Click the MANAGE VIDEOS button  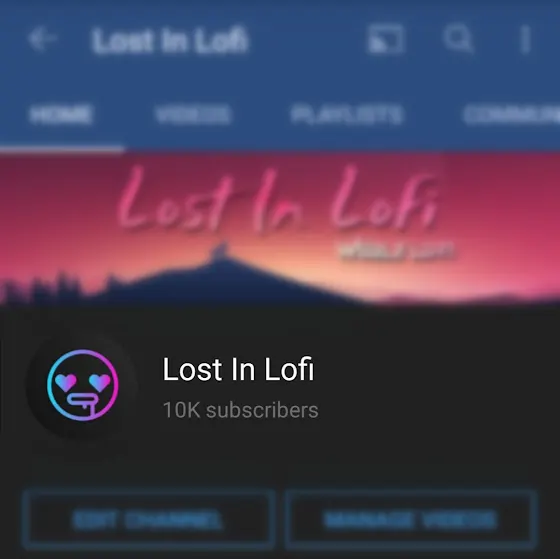point(411,520)
